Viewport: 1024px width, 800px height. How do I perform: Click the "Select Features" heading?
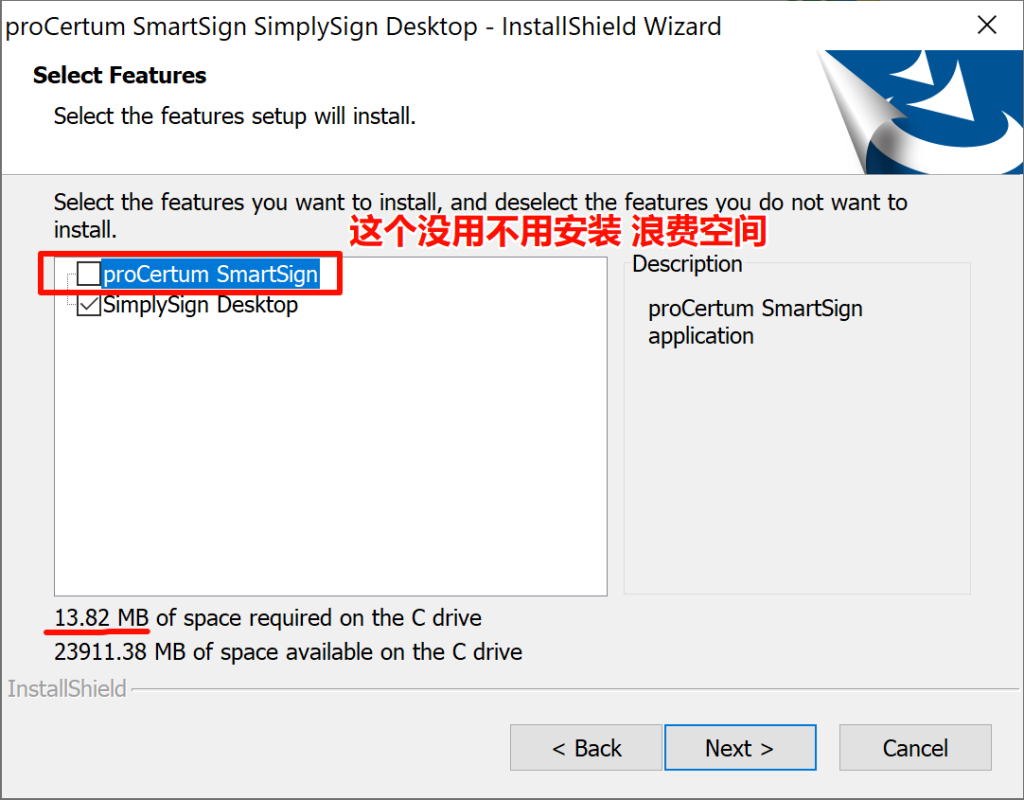(120, 75)
